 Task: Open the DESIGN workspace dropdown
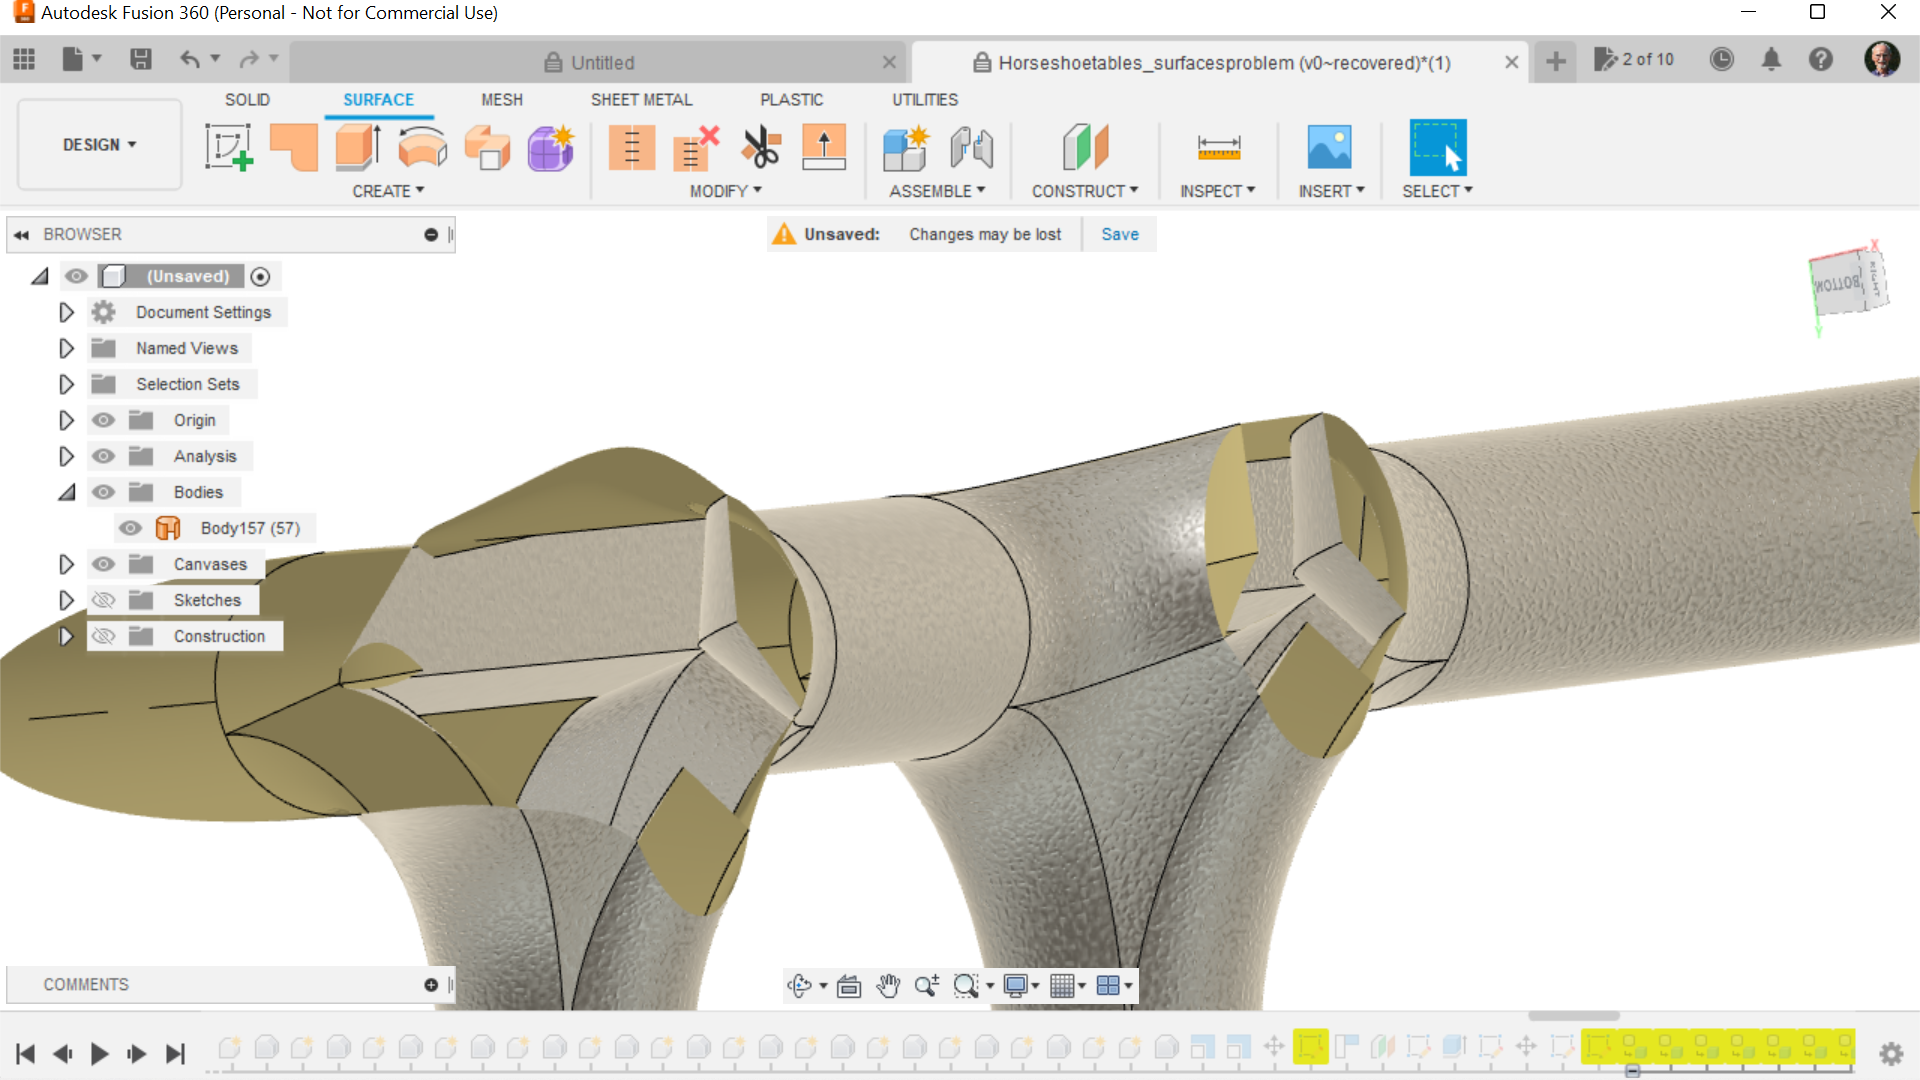pyautogui.click(x=99, y=145)
